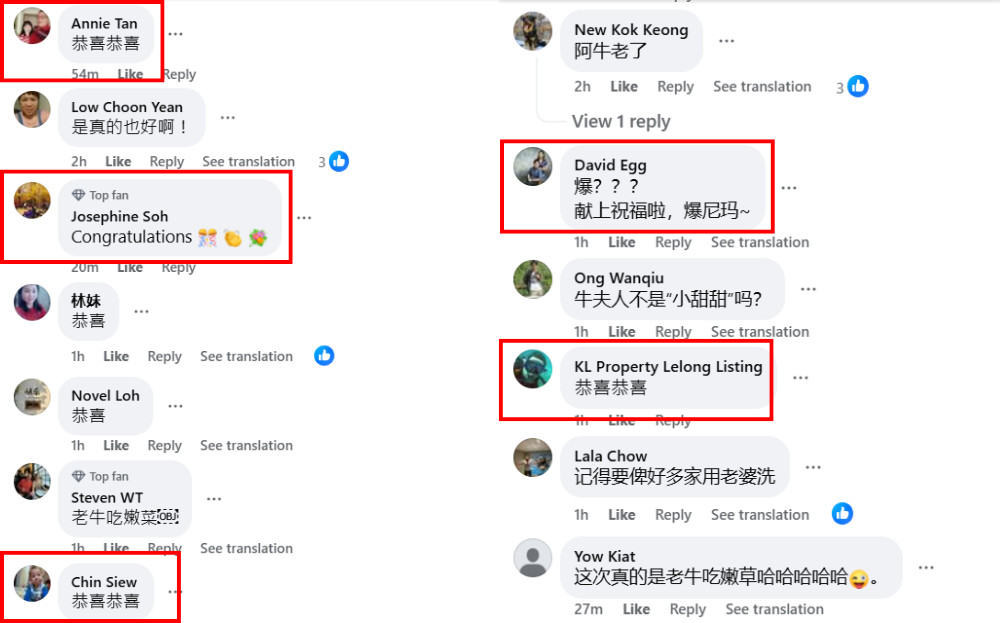Open more options for New Kok Keong's comment
This screenshot has height=623, width=1000.
(x=726, y=41)
